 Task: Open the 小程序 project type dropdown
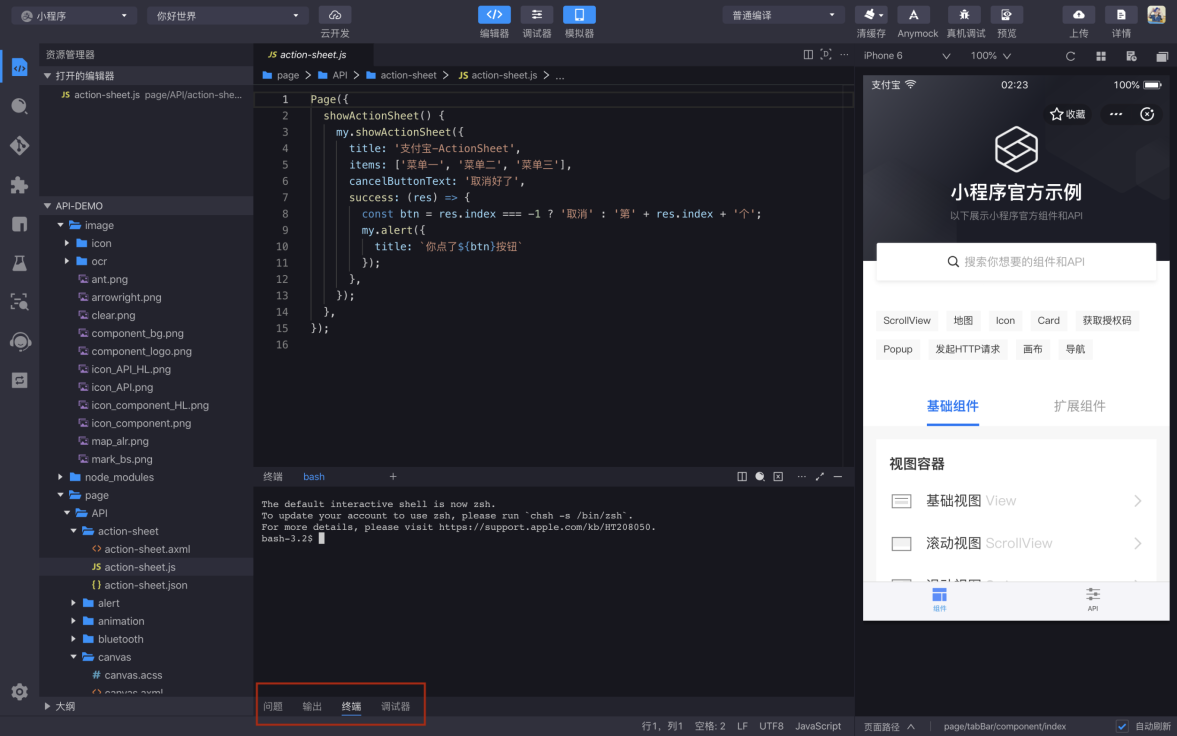[x=74, y=15]
